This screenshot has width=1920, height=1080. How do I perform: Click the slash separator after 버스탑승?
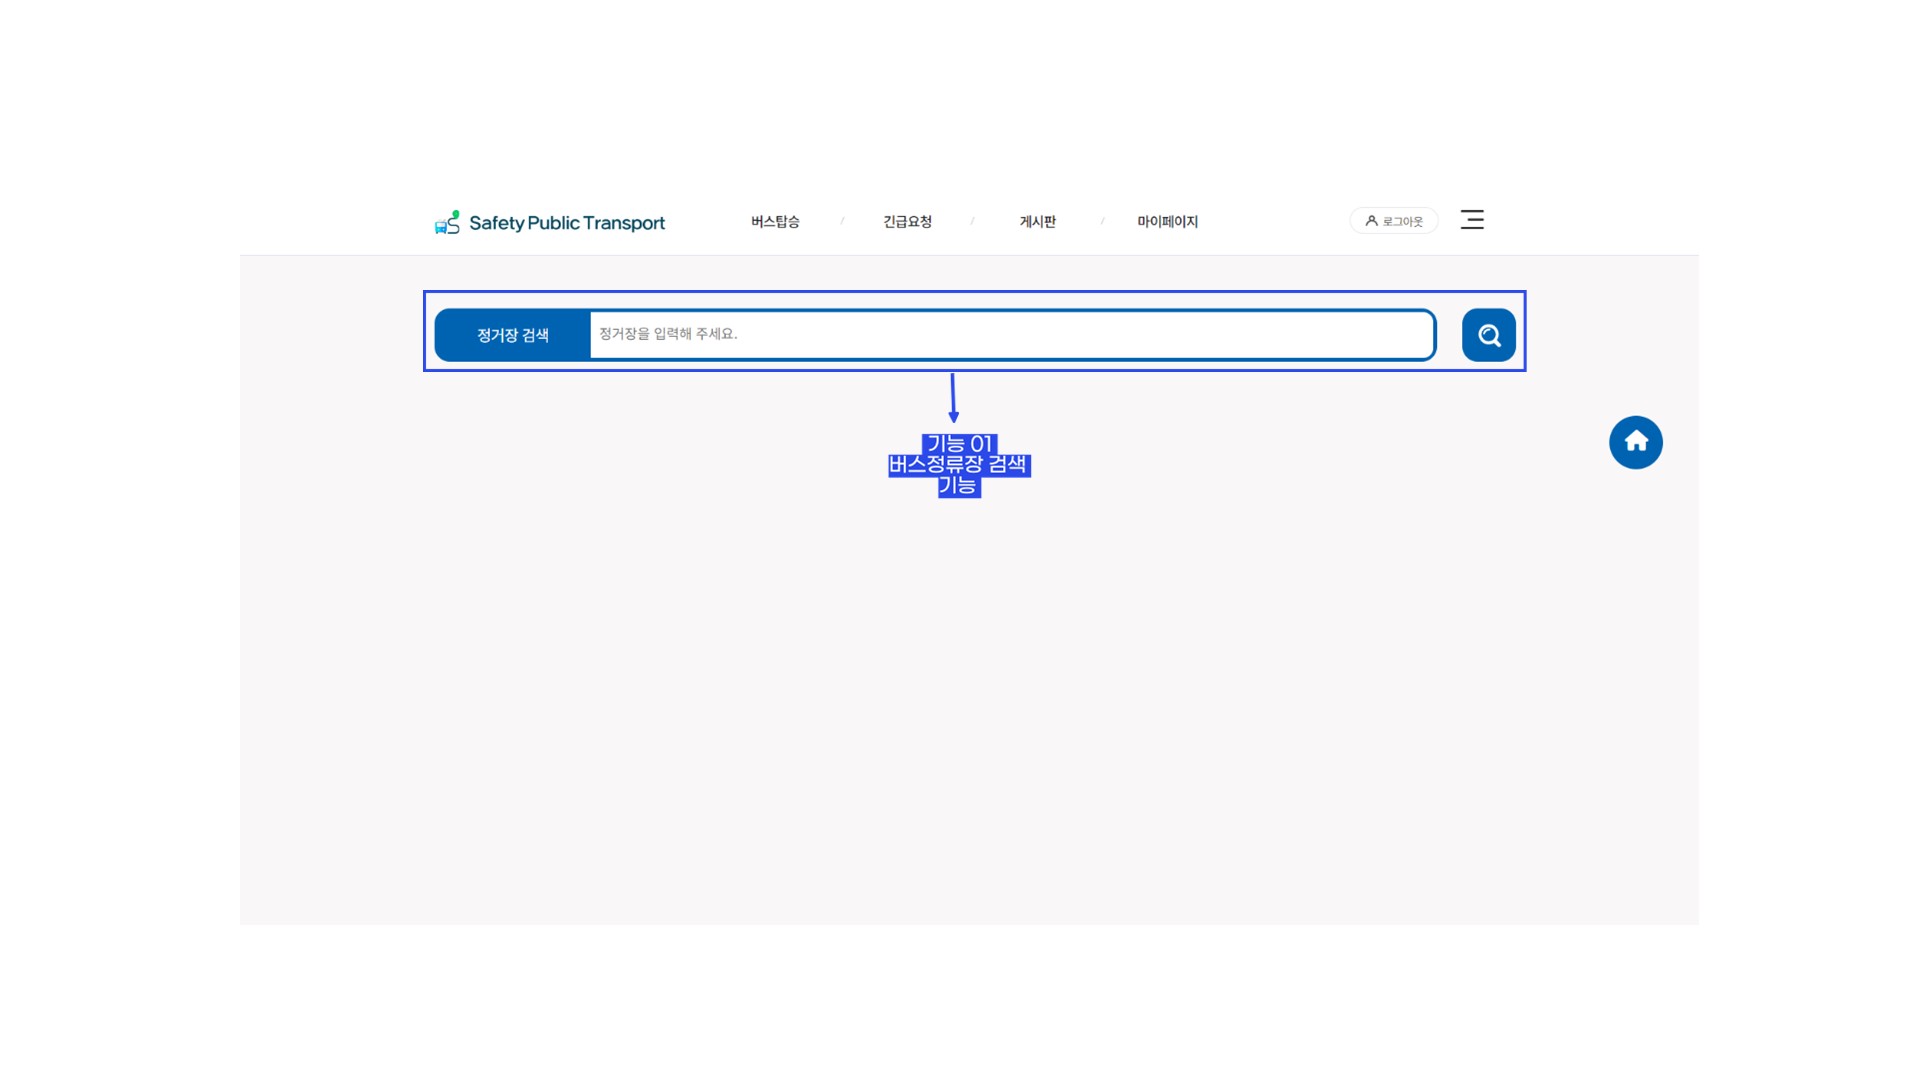coord(842,221)
